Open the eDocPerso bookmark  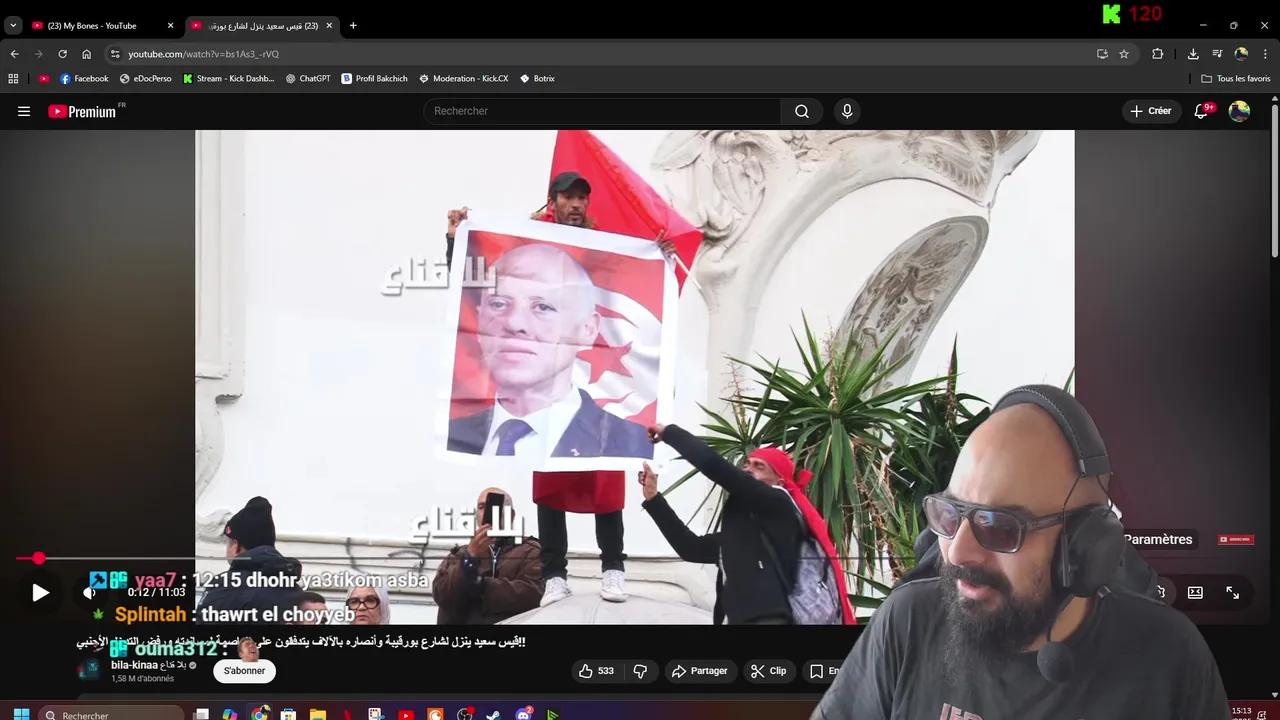coord(146,78)
